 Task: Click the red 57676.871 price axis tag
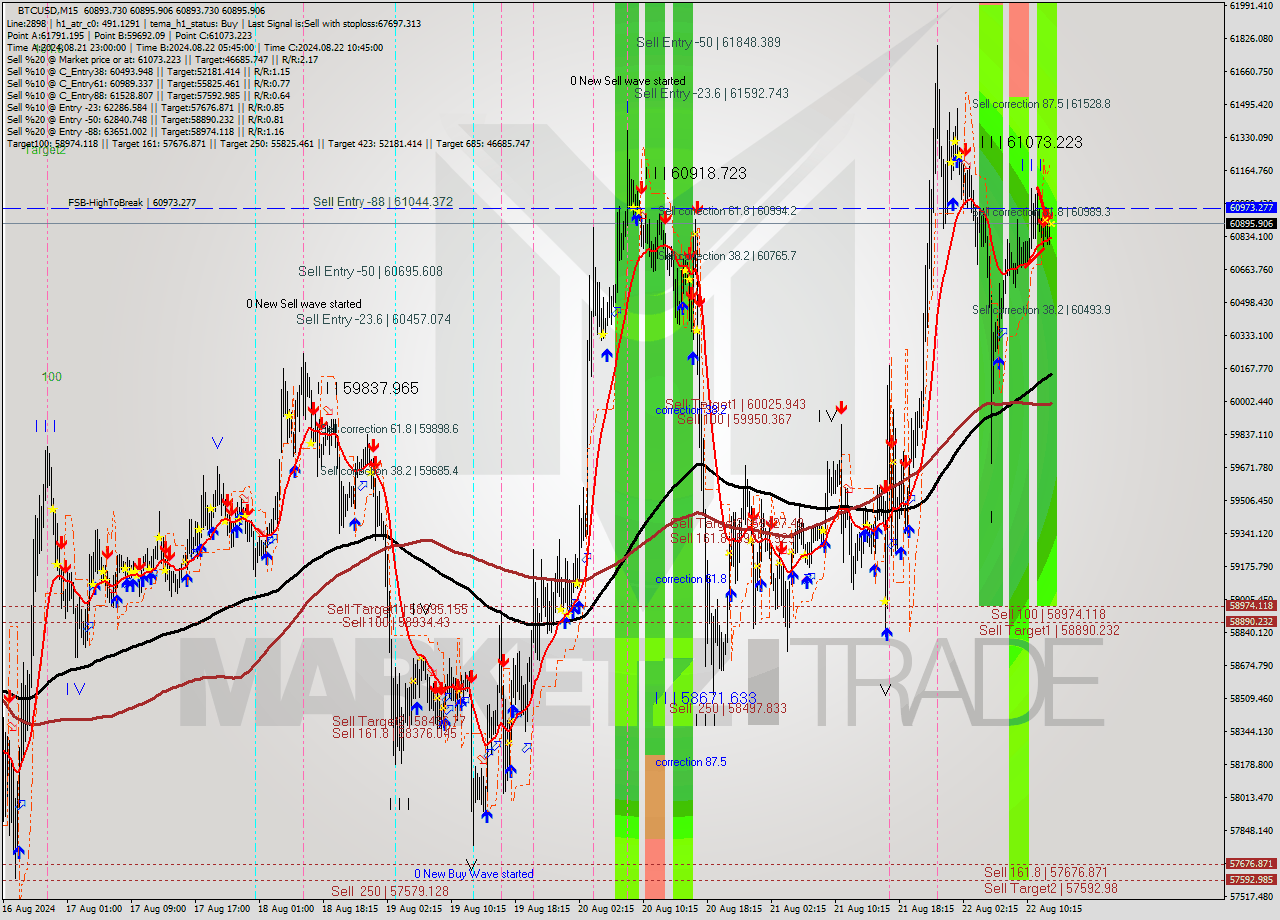[1251, 863]
